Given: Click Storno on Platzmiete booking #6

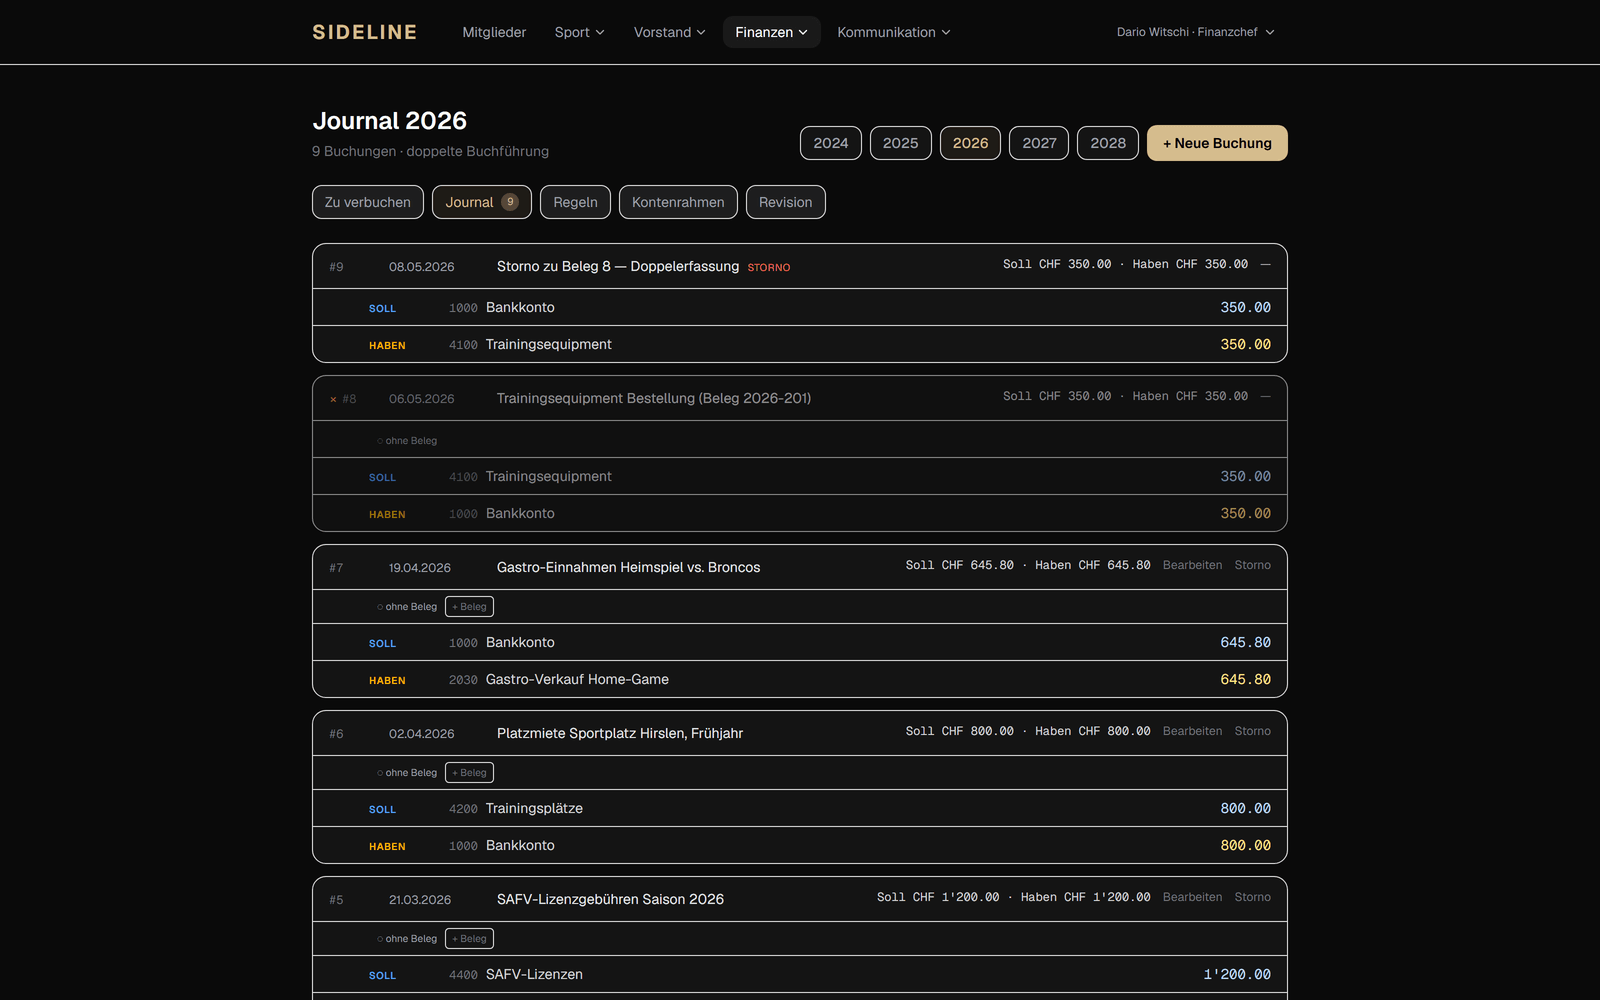Looking at the screenshot, I should tap(1253, 731).
